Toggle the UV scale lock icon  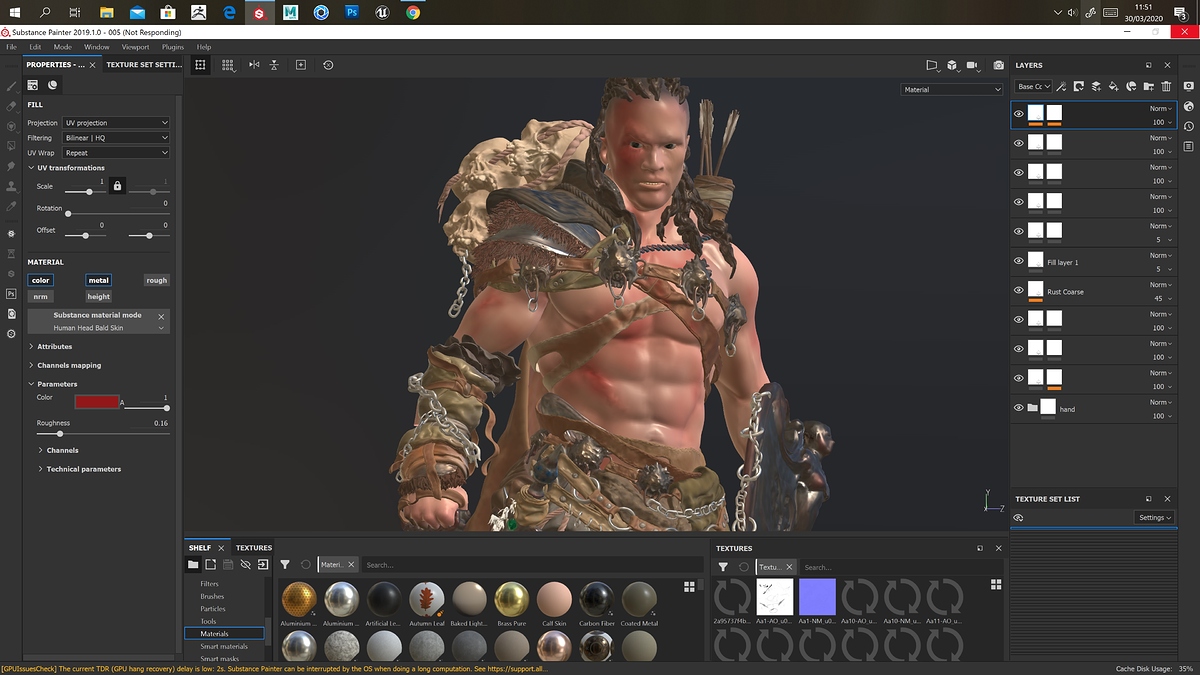click(117, 186)
